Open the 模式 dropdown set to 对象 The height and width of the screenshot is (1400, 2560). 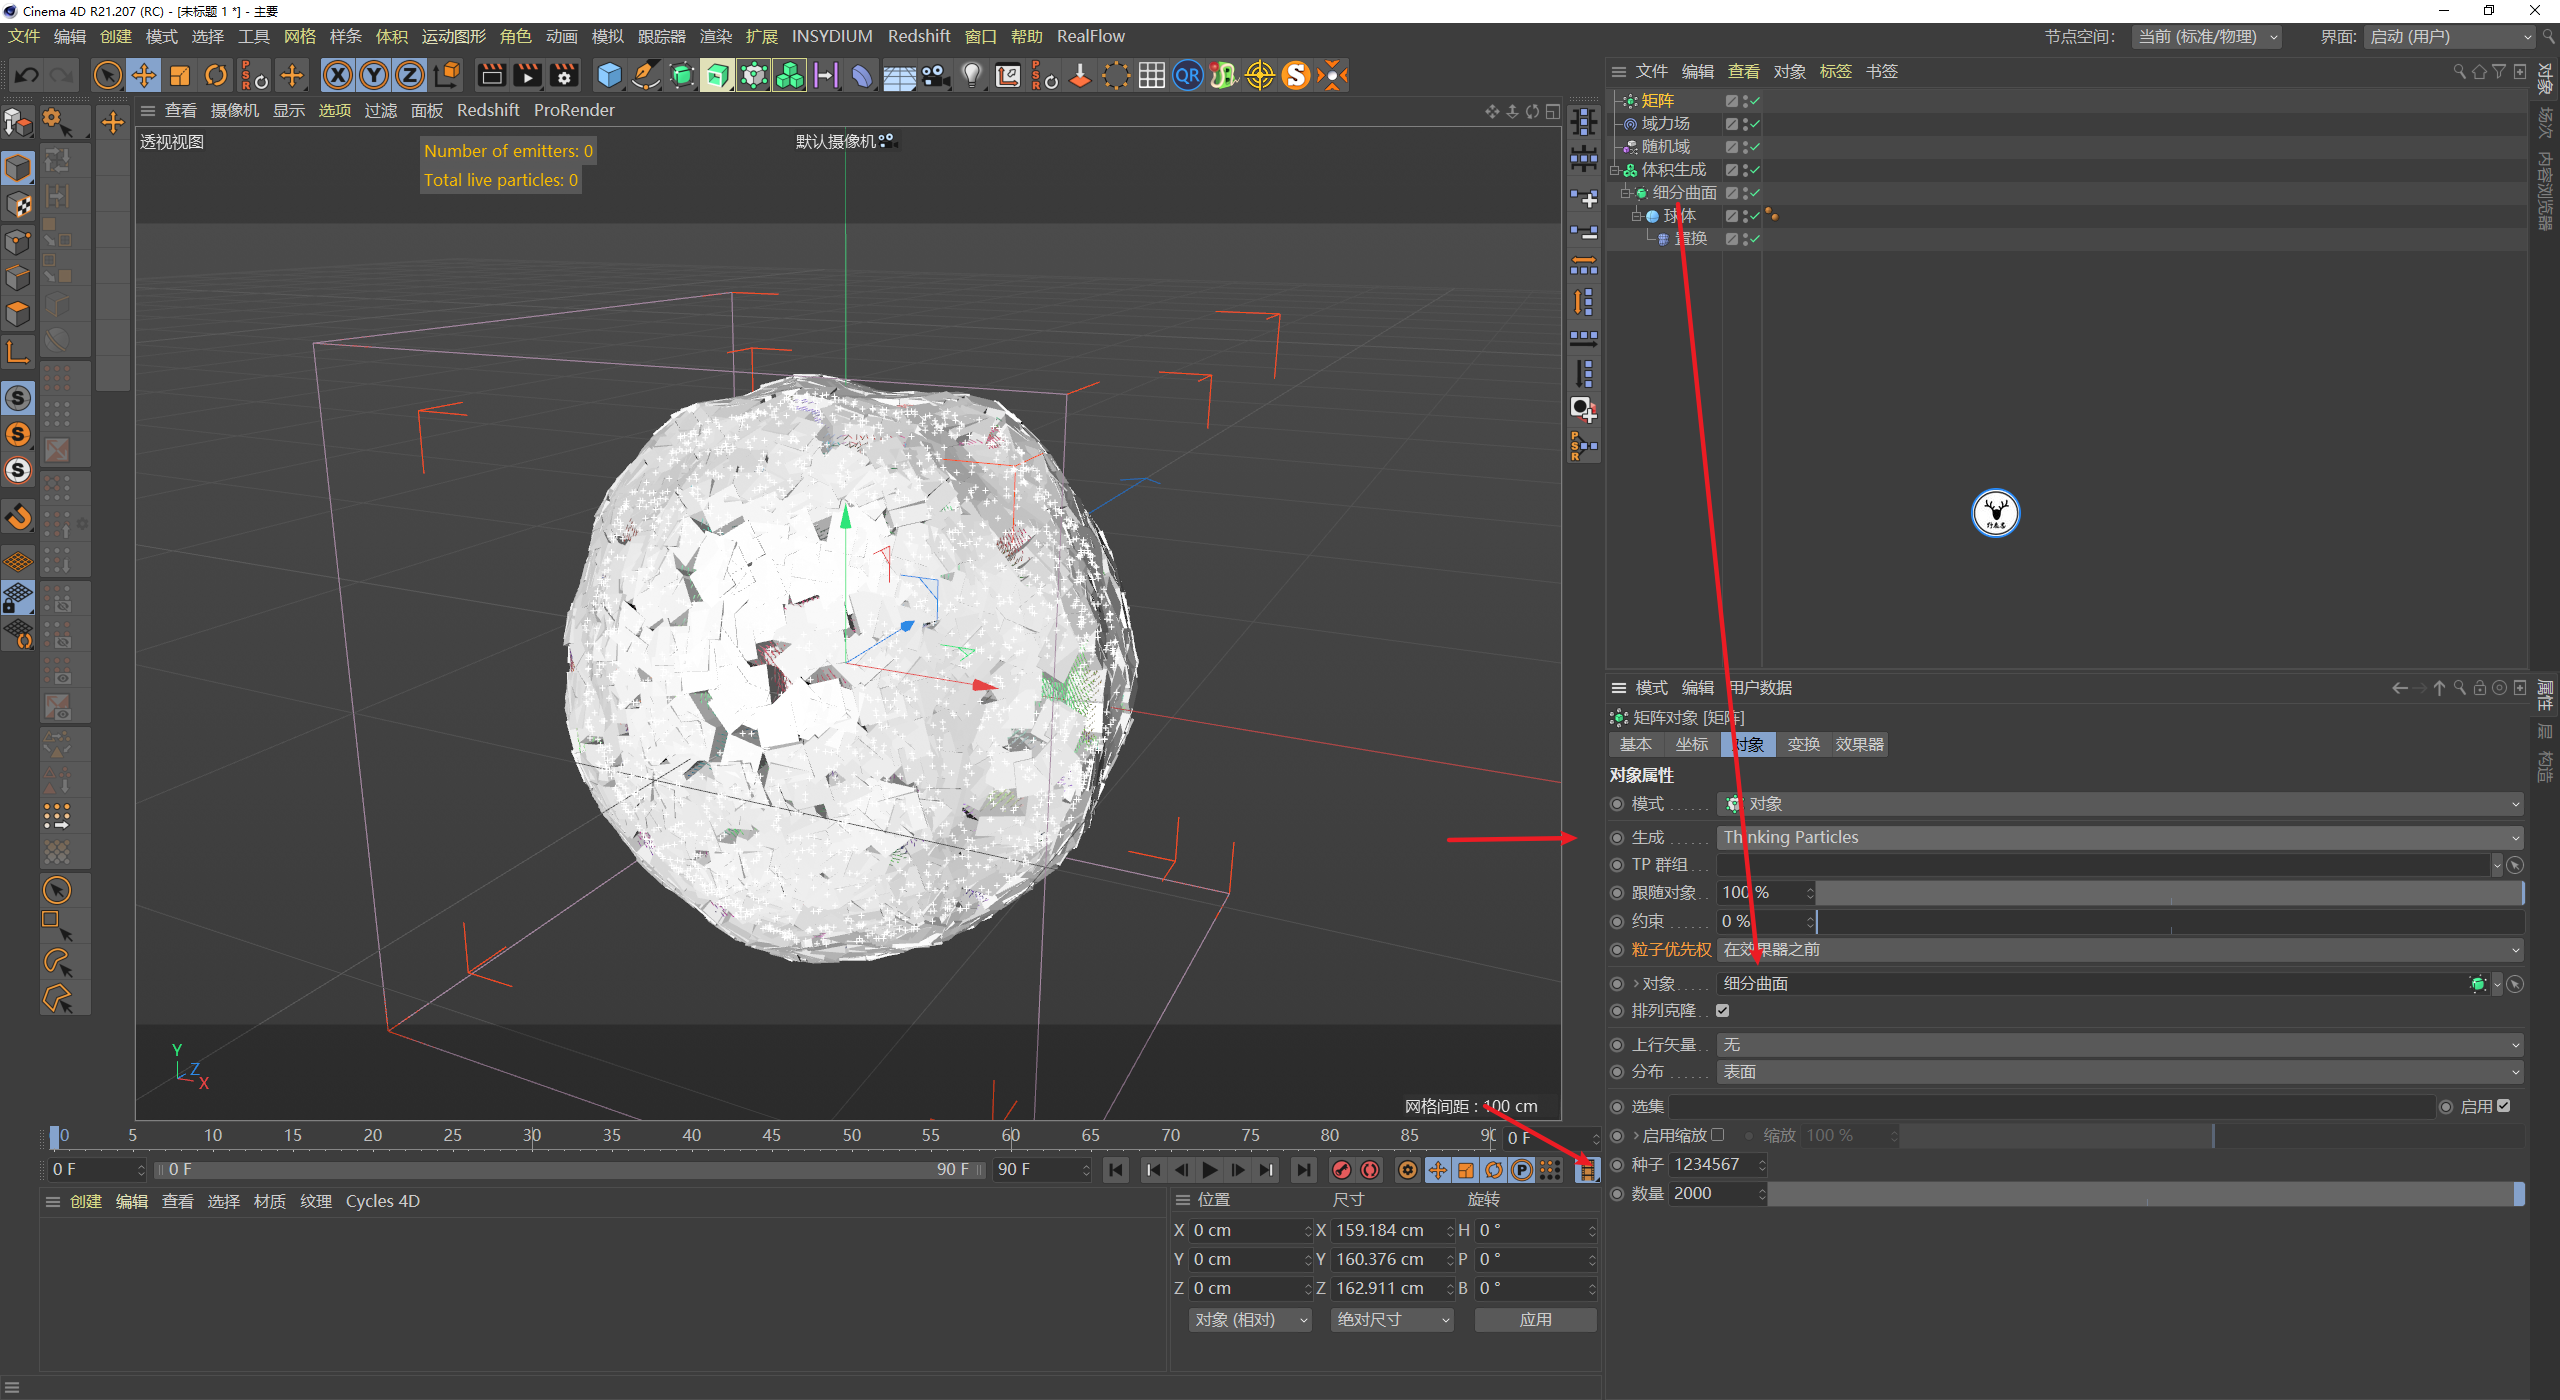(x=2120, y=804)
